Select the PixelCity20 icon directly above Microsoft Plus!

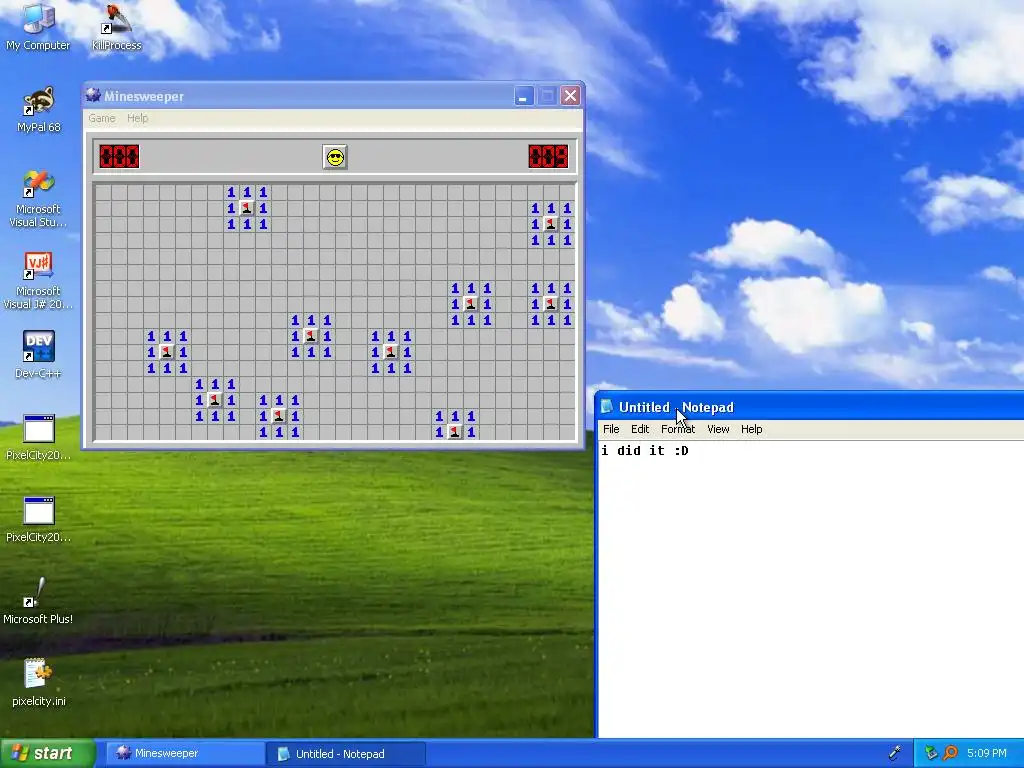pos(39,519)
